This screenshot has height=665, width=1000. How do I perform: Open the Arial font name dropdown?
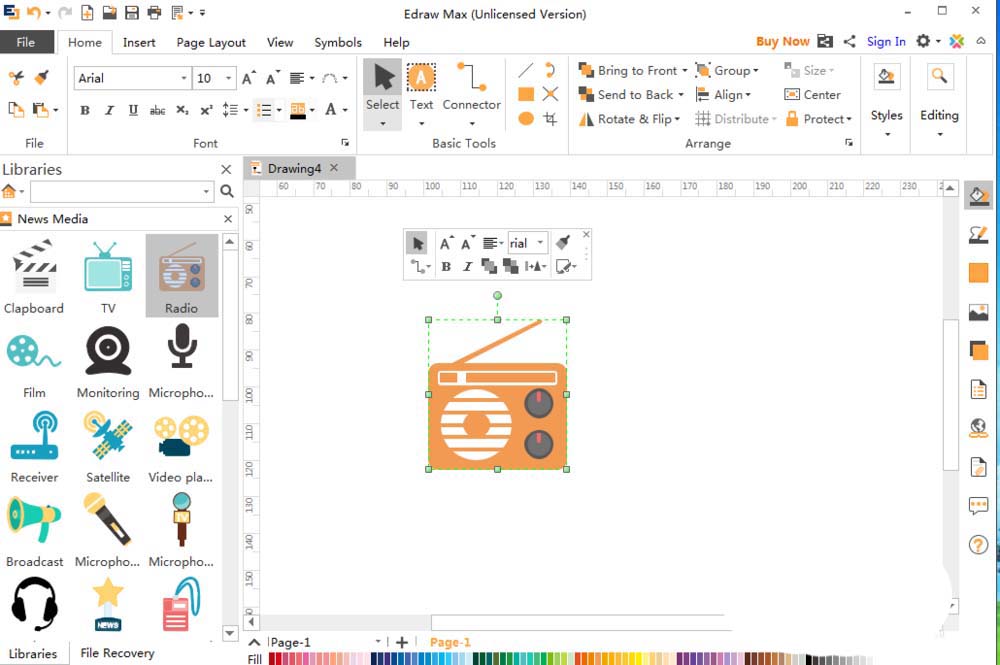184,78
